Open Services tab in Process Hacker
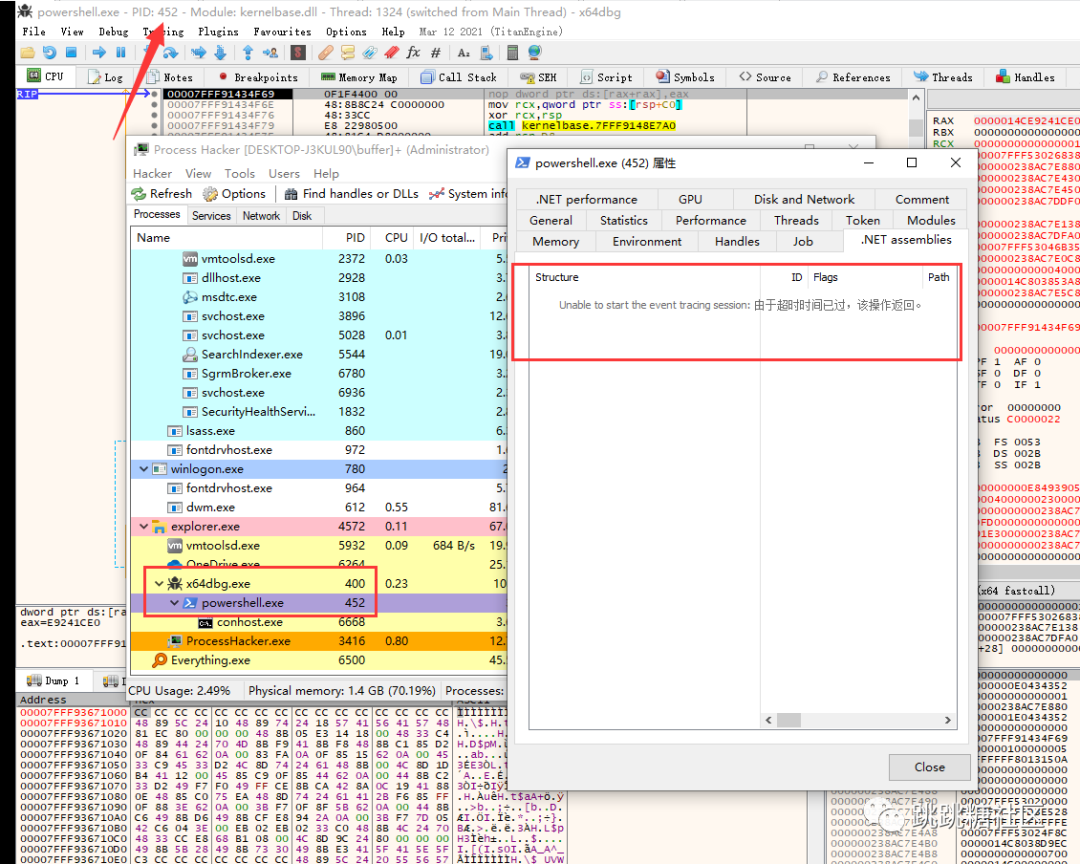This screenshot has height=864, width=1080. tap(211, 216)
